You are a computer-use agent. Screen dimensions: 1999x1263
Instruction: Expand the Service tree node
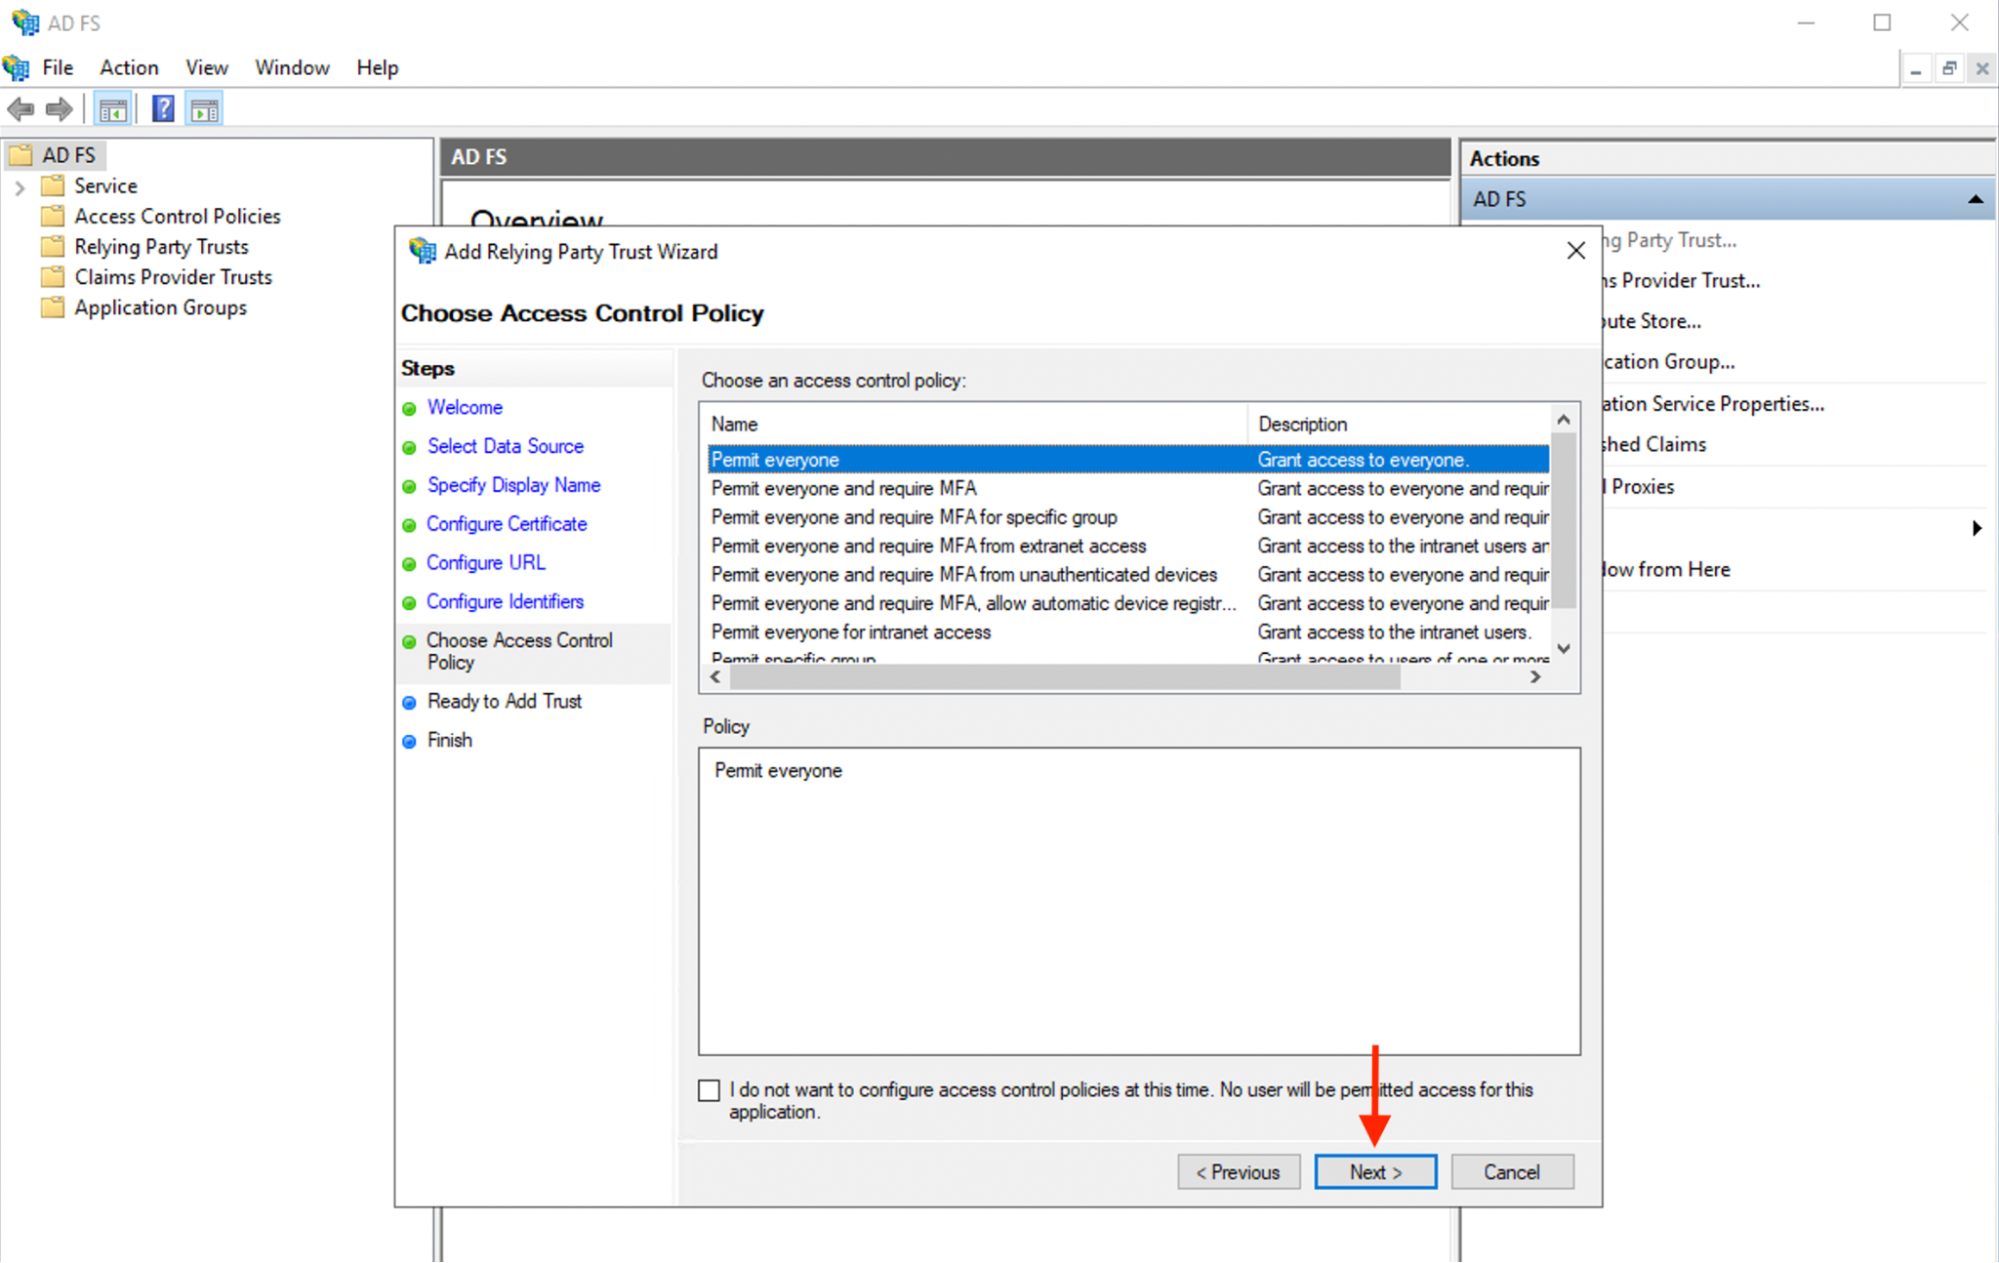19,187
